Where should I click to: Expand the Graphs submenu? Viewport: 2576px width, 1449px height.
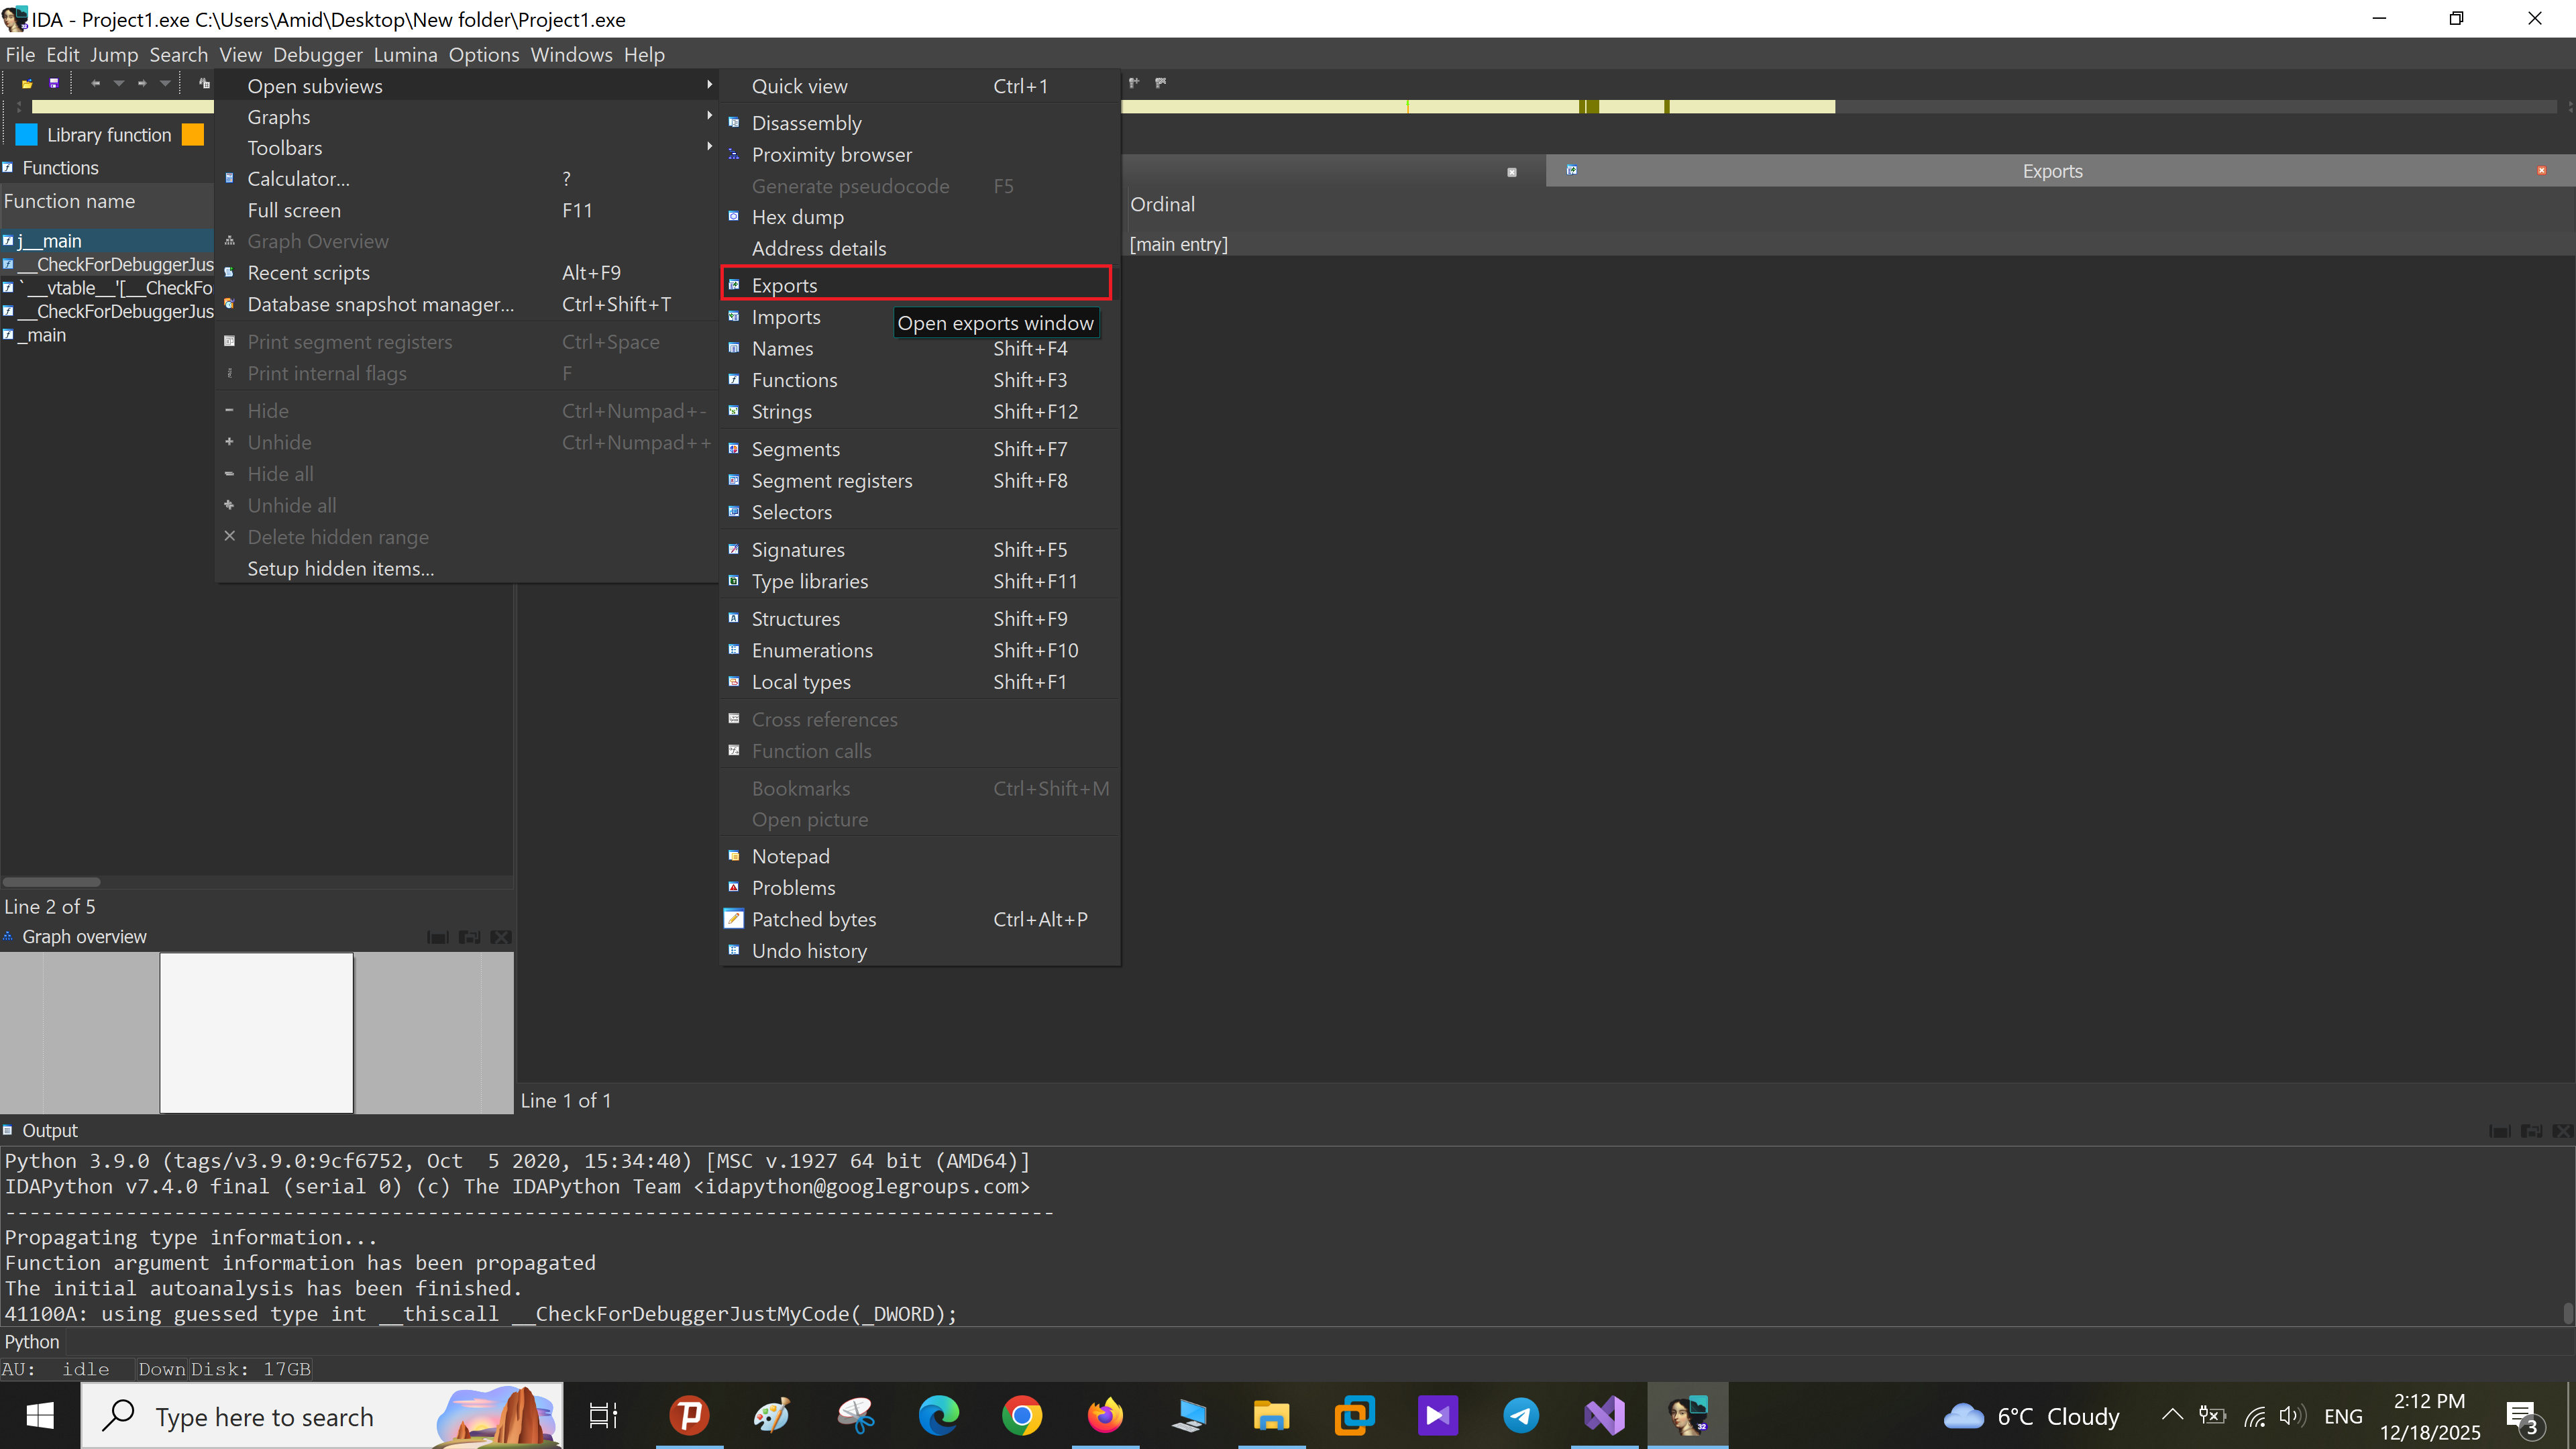point(279,117)
